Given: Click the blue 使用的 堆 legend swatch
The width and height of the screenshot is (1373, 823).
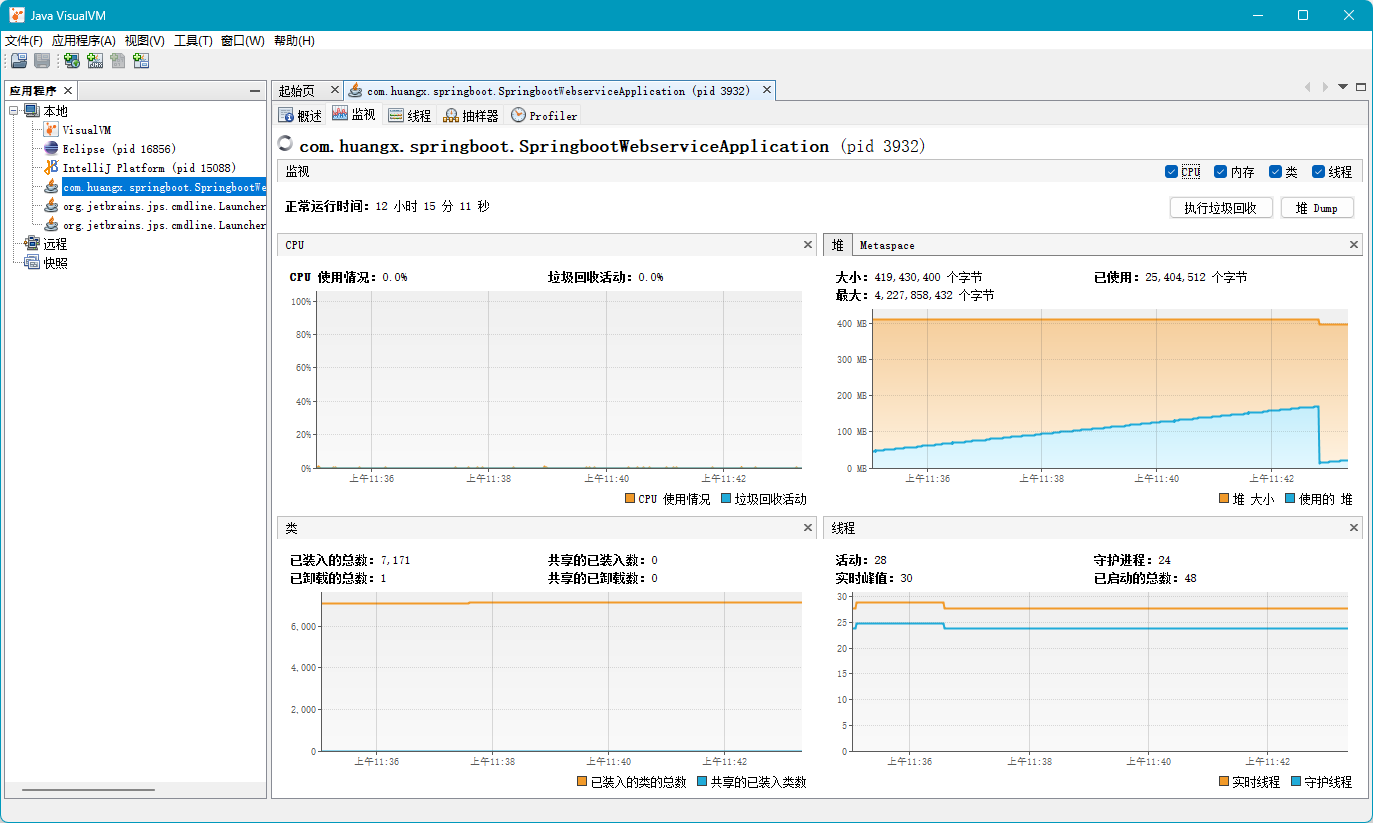Looking at the screenshot, I should click(1290, 498).
